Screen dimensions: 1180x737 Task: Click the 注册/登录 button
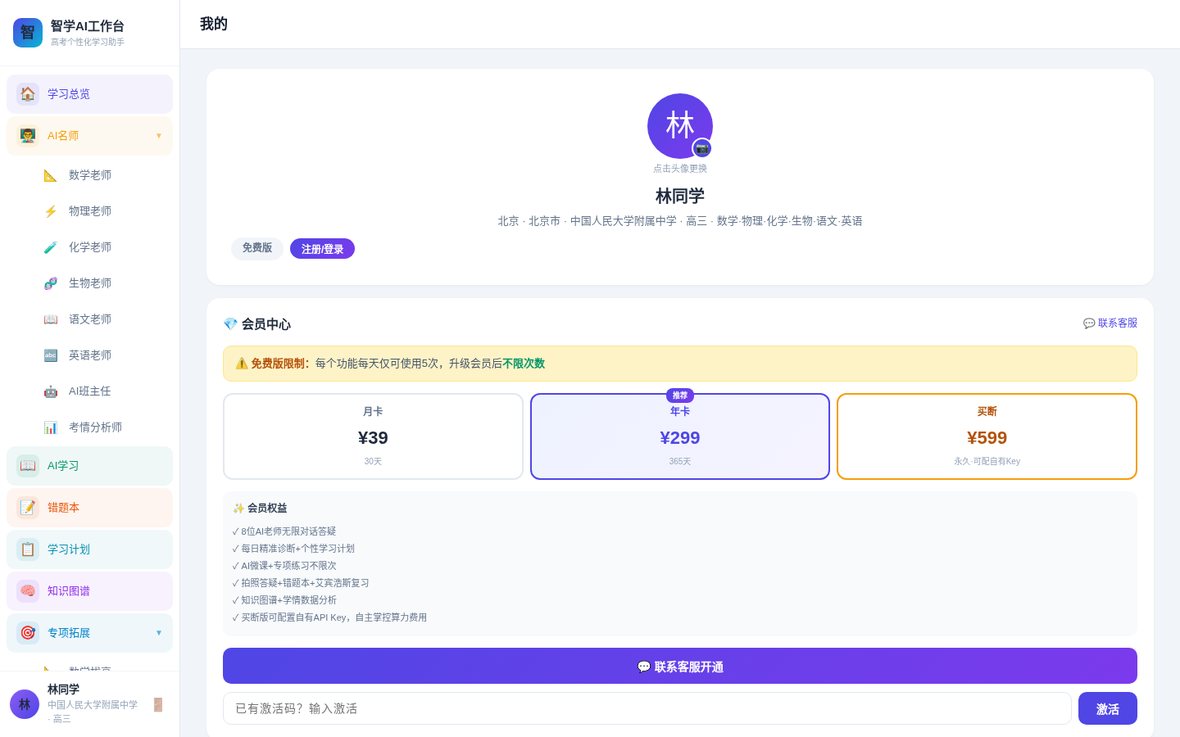pyautogui.click(x=322, y=248)
